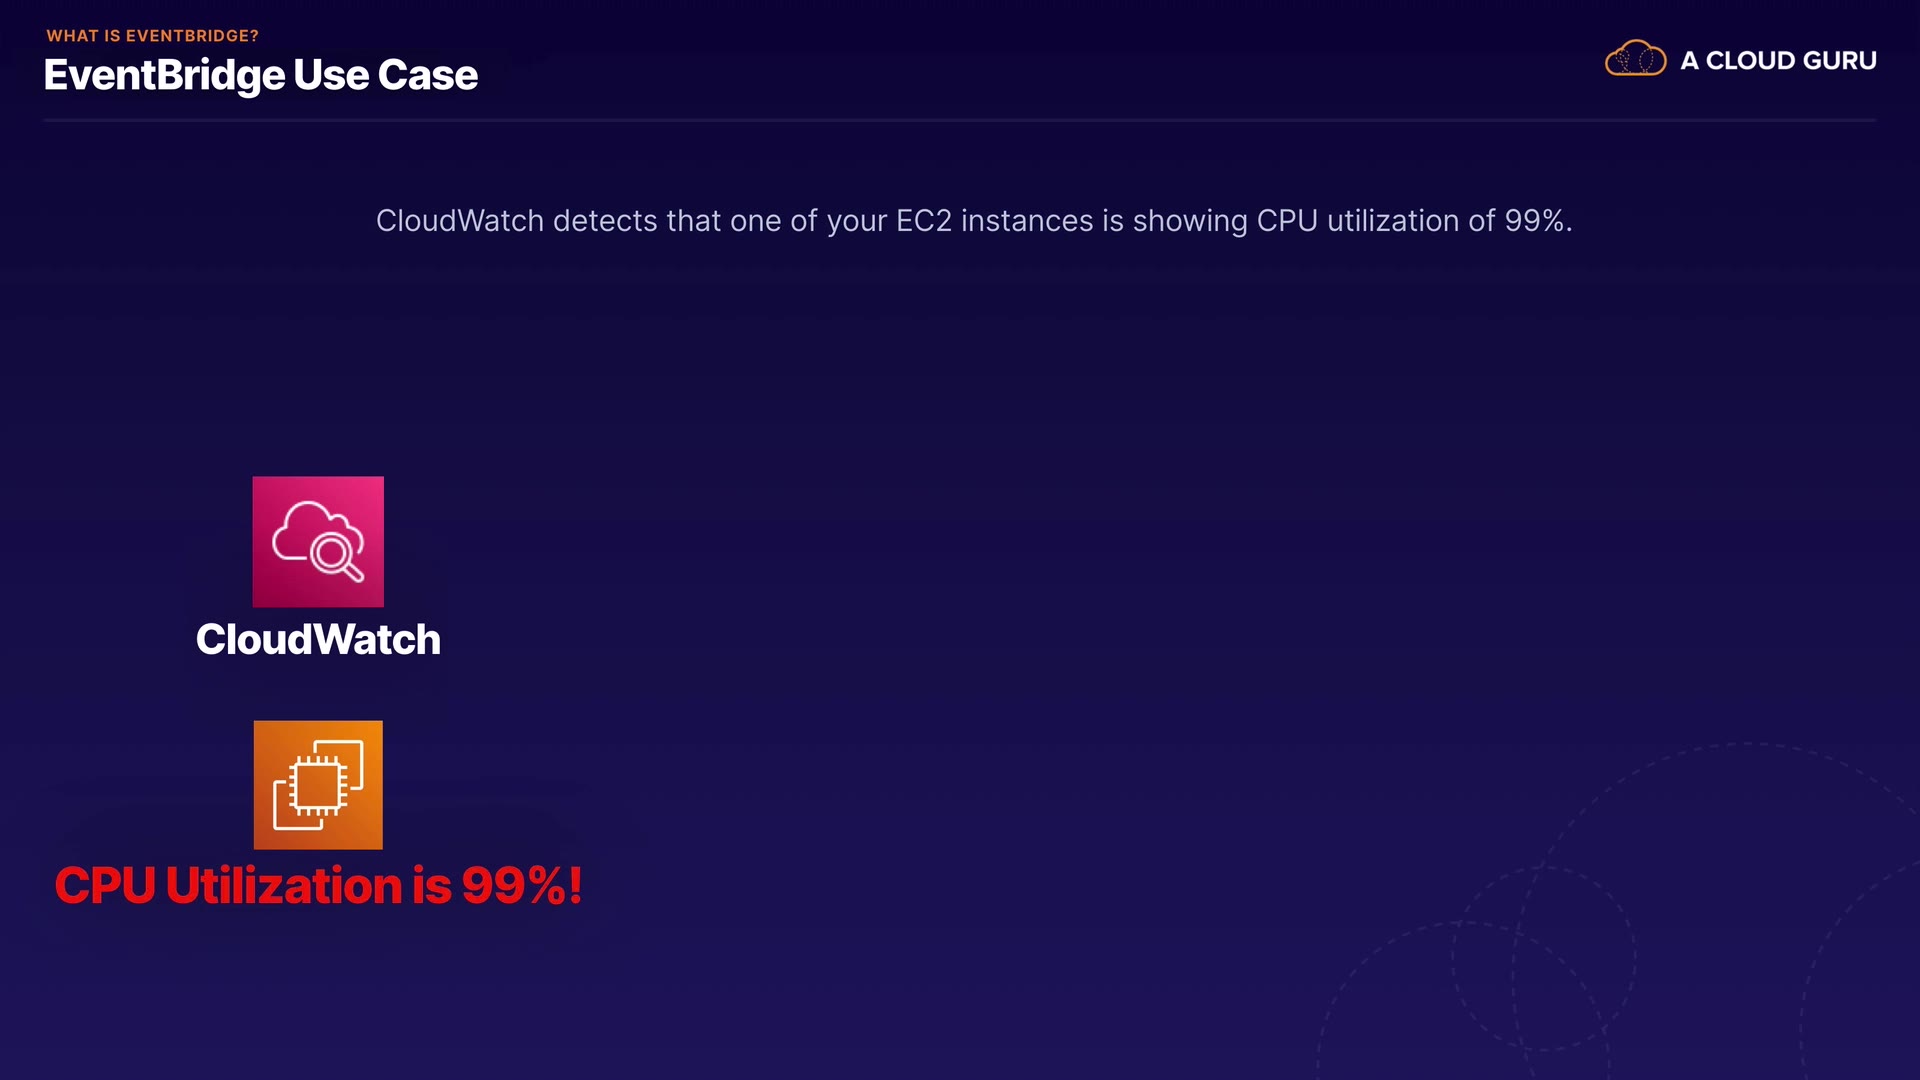The height and width of the screenshot is (1080, 1920).
Task: Click the CPU chip inside EC2 icon
Action: coord(317,786)
